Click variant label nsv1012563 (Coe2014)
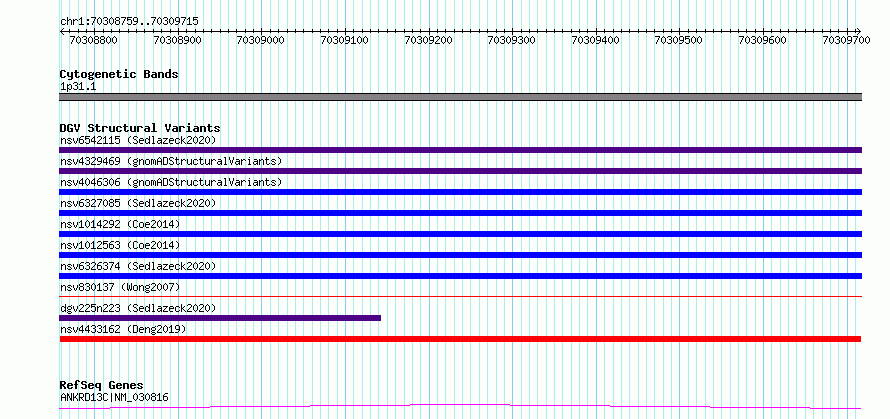Screen dimensions: 890x419 pos(120,245)
